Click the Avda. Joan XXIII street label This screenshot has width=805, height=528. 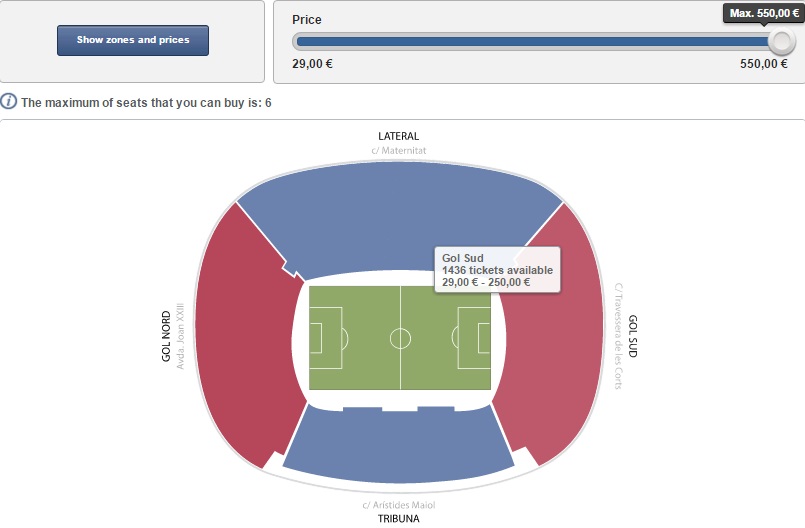click(x=181, y=335)
